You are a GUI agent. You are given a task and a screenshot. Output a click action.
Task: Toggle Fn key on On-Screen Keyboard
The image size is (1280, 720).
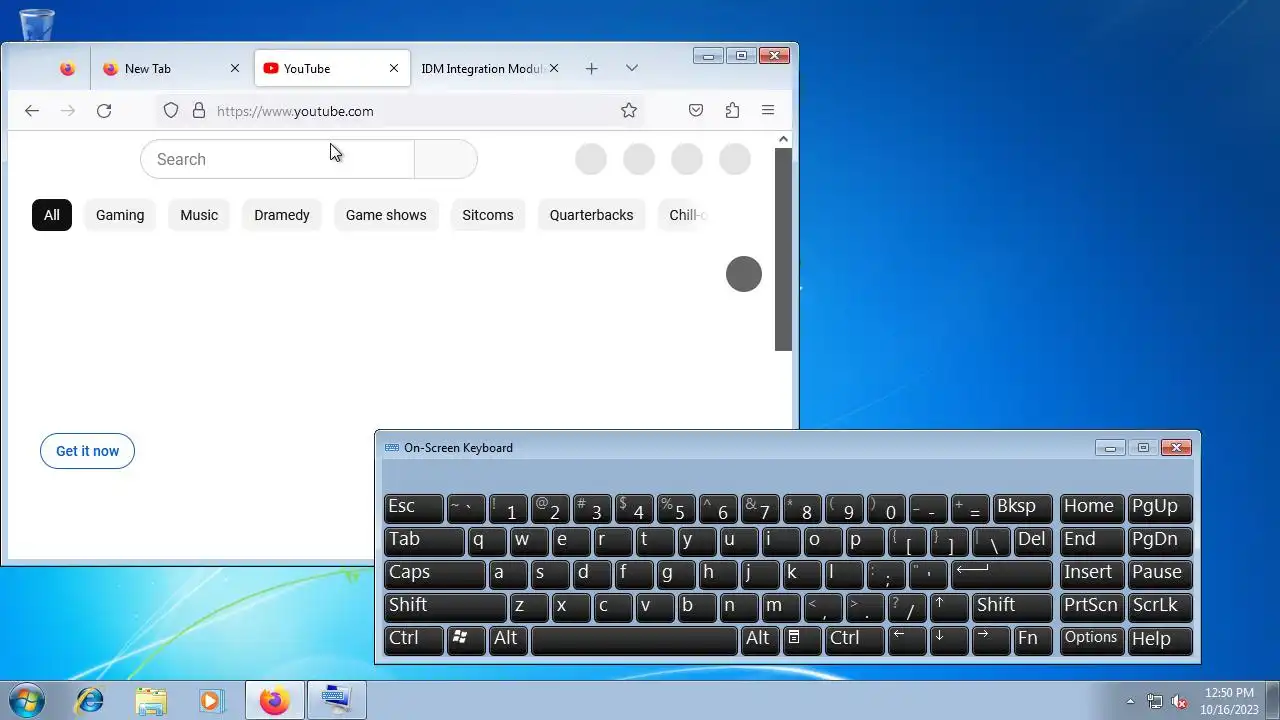tap(1033, 640)
